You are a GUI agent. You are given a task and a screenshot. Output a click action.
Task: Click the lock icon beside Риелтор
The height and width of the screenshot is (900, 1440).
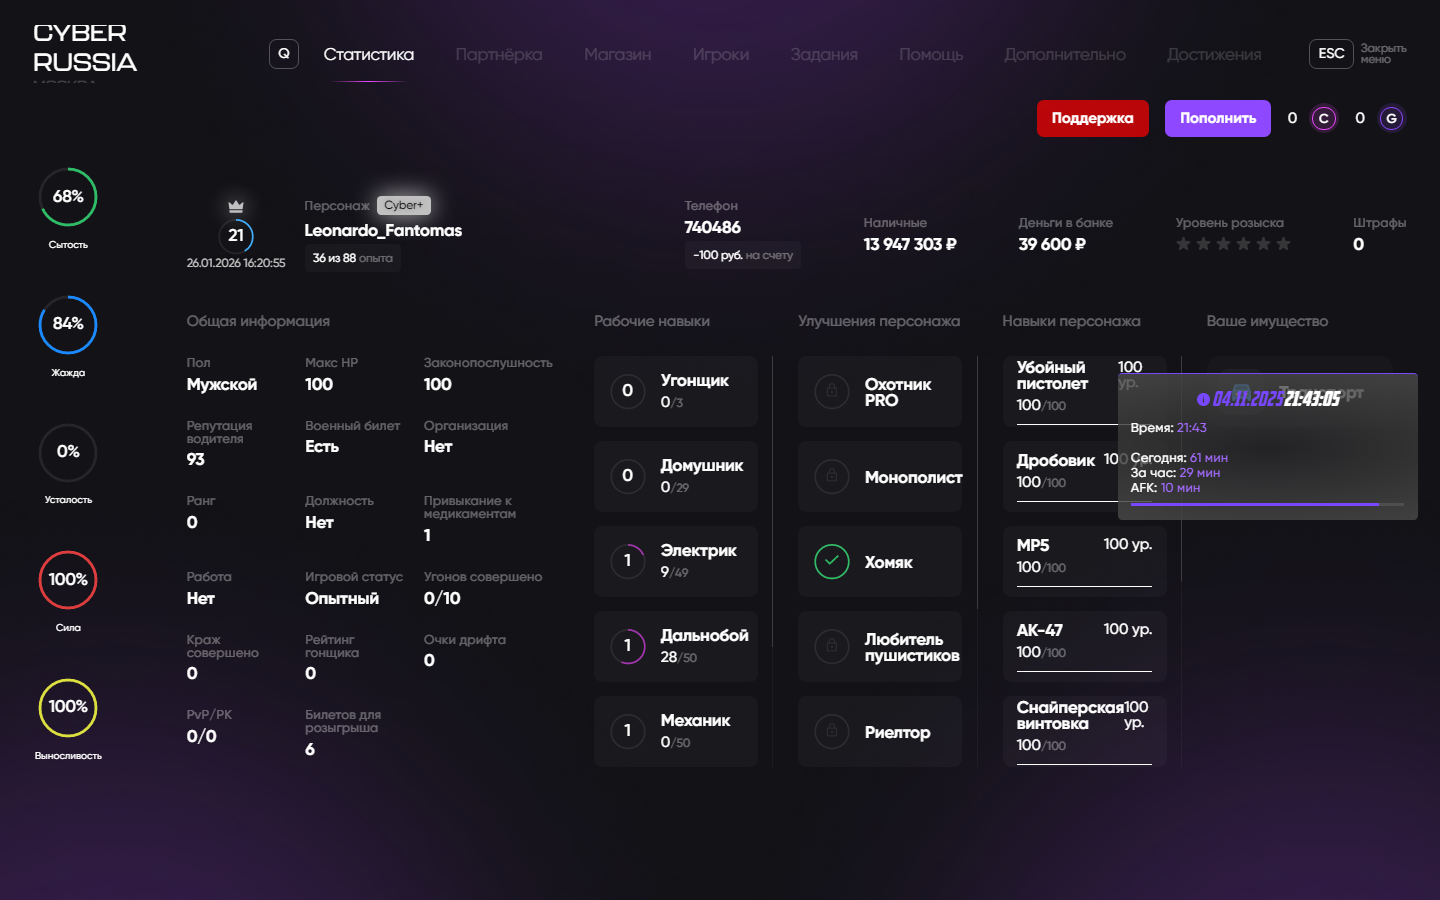(x=831, y=732)
